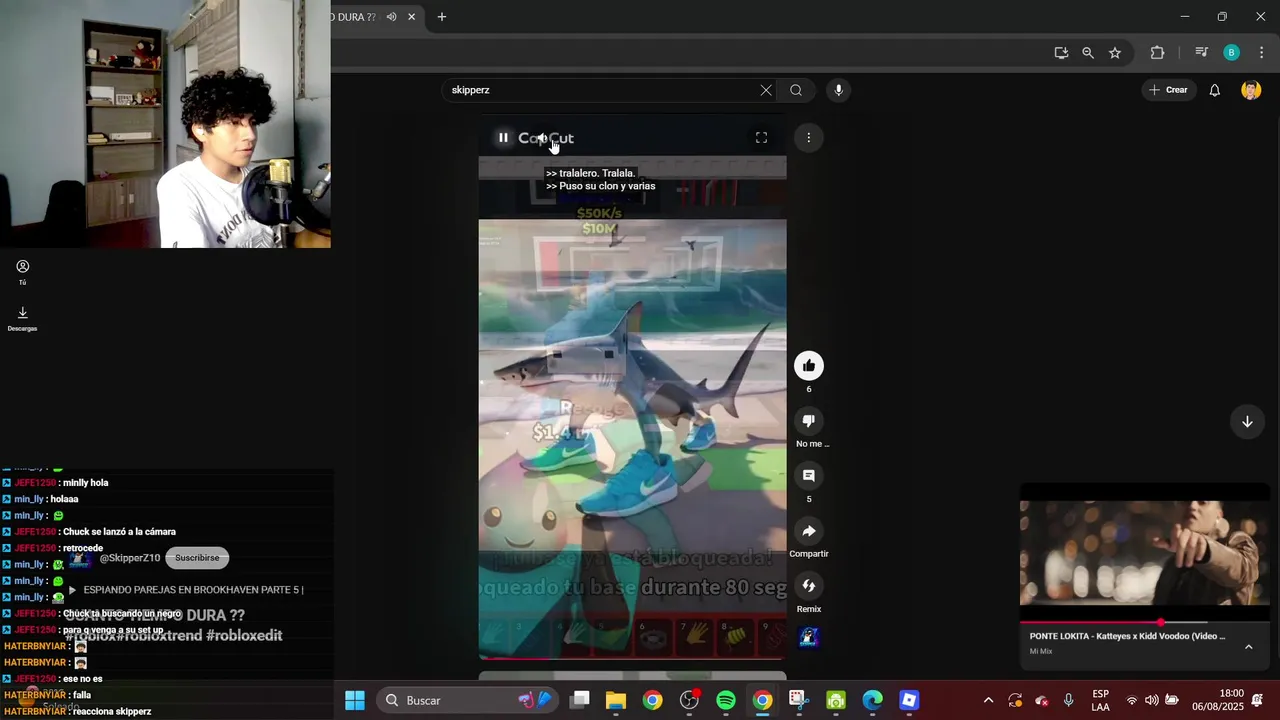Show hidden system tray icons
The width and height of the screenshot is (1280, 720).
click(x=988, y=700)
